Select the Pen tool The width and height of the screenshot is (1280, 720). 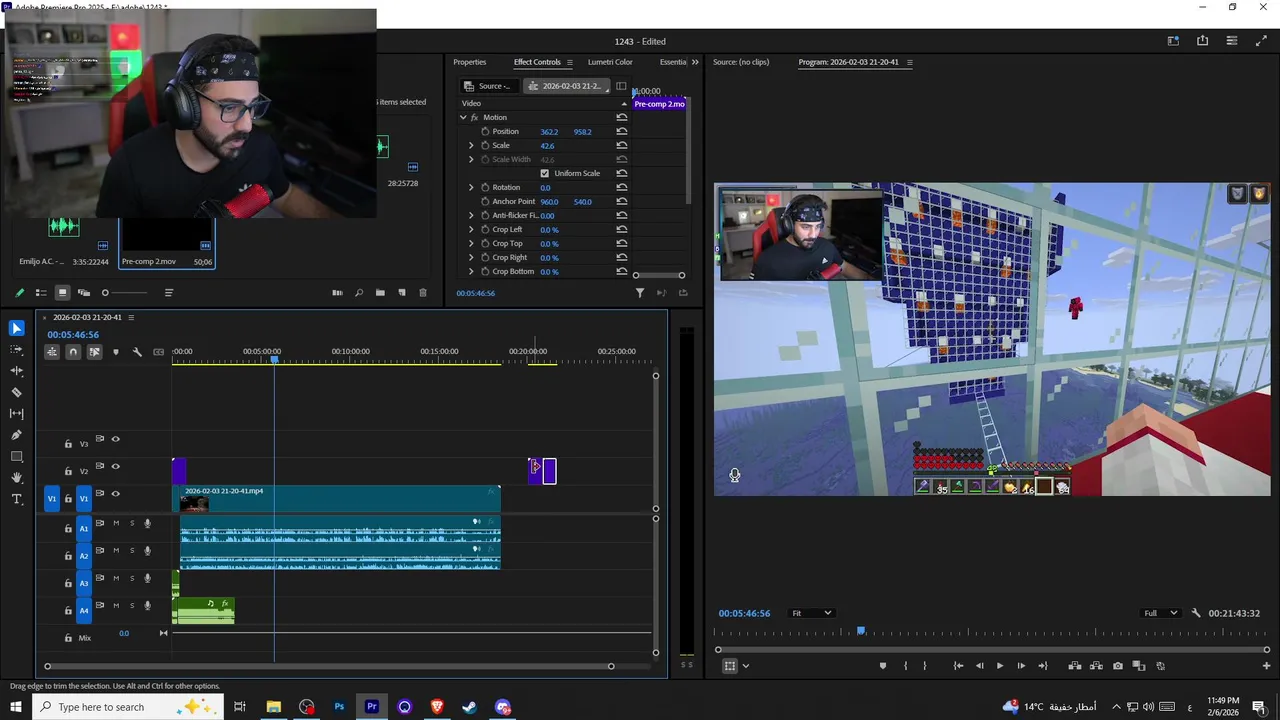pyautogui.click(x=16, y=435)
